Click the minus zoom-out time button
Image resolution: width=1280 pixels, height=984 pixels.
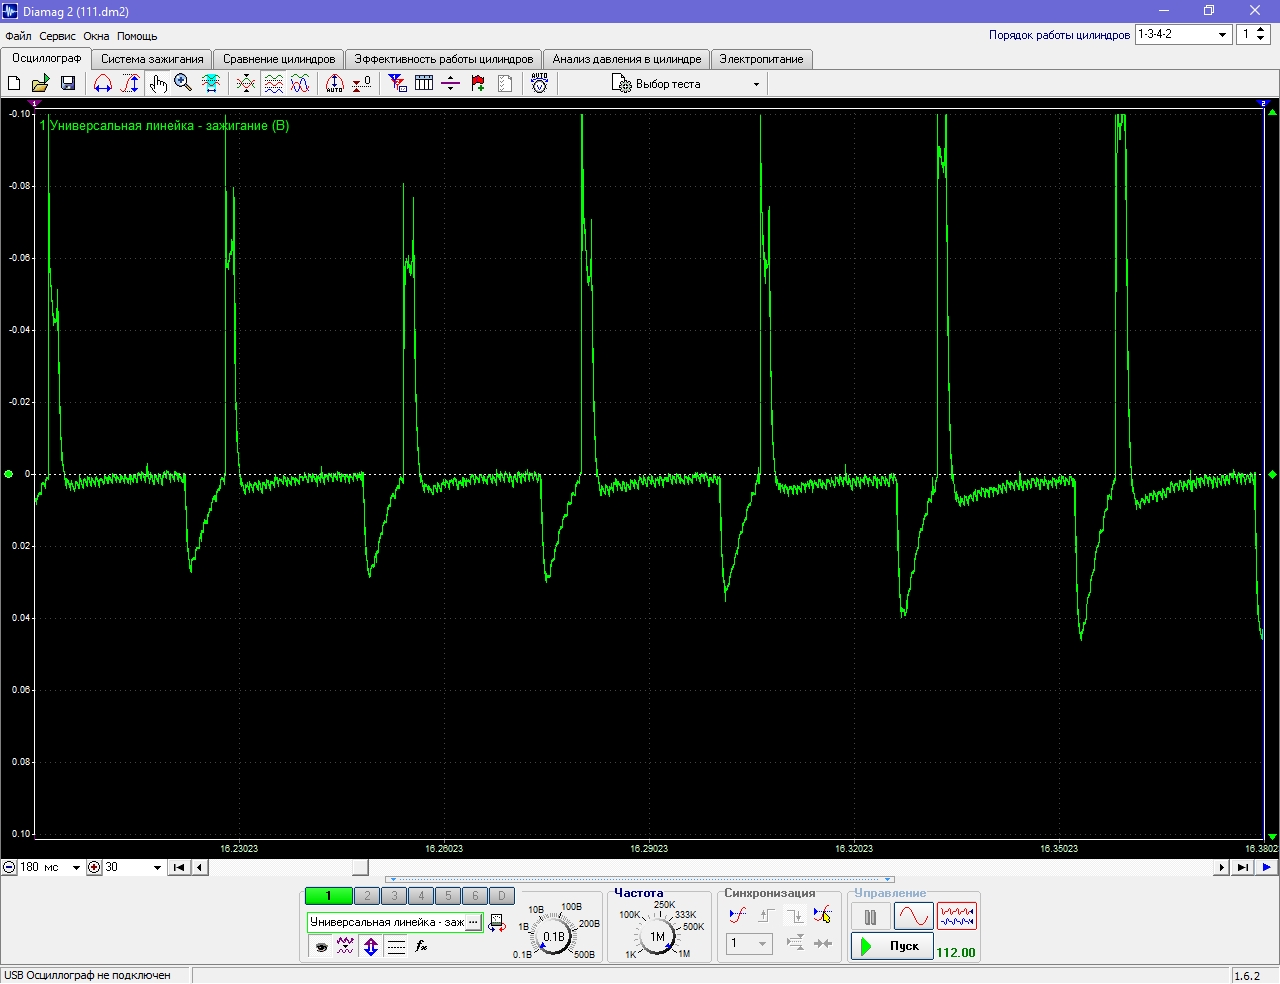9,867
